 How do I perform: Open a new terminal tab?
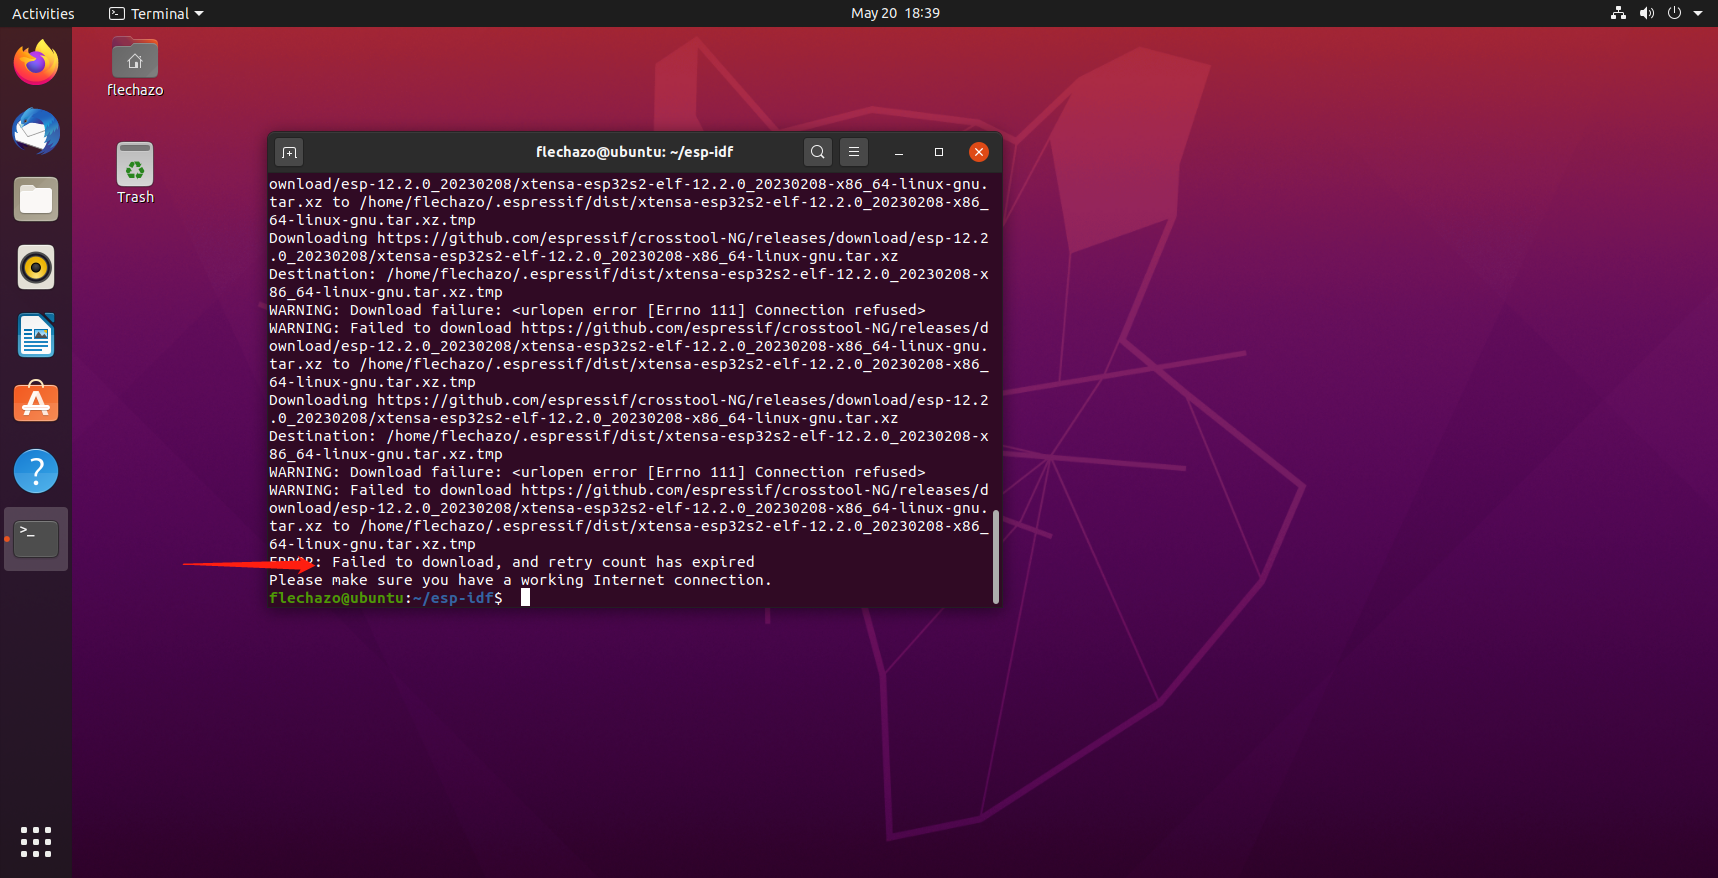[289, 152]
